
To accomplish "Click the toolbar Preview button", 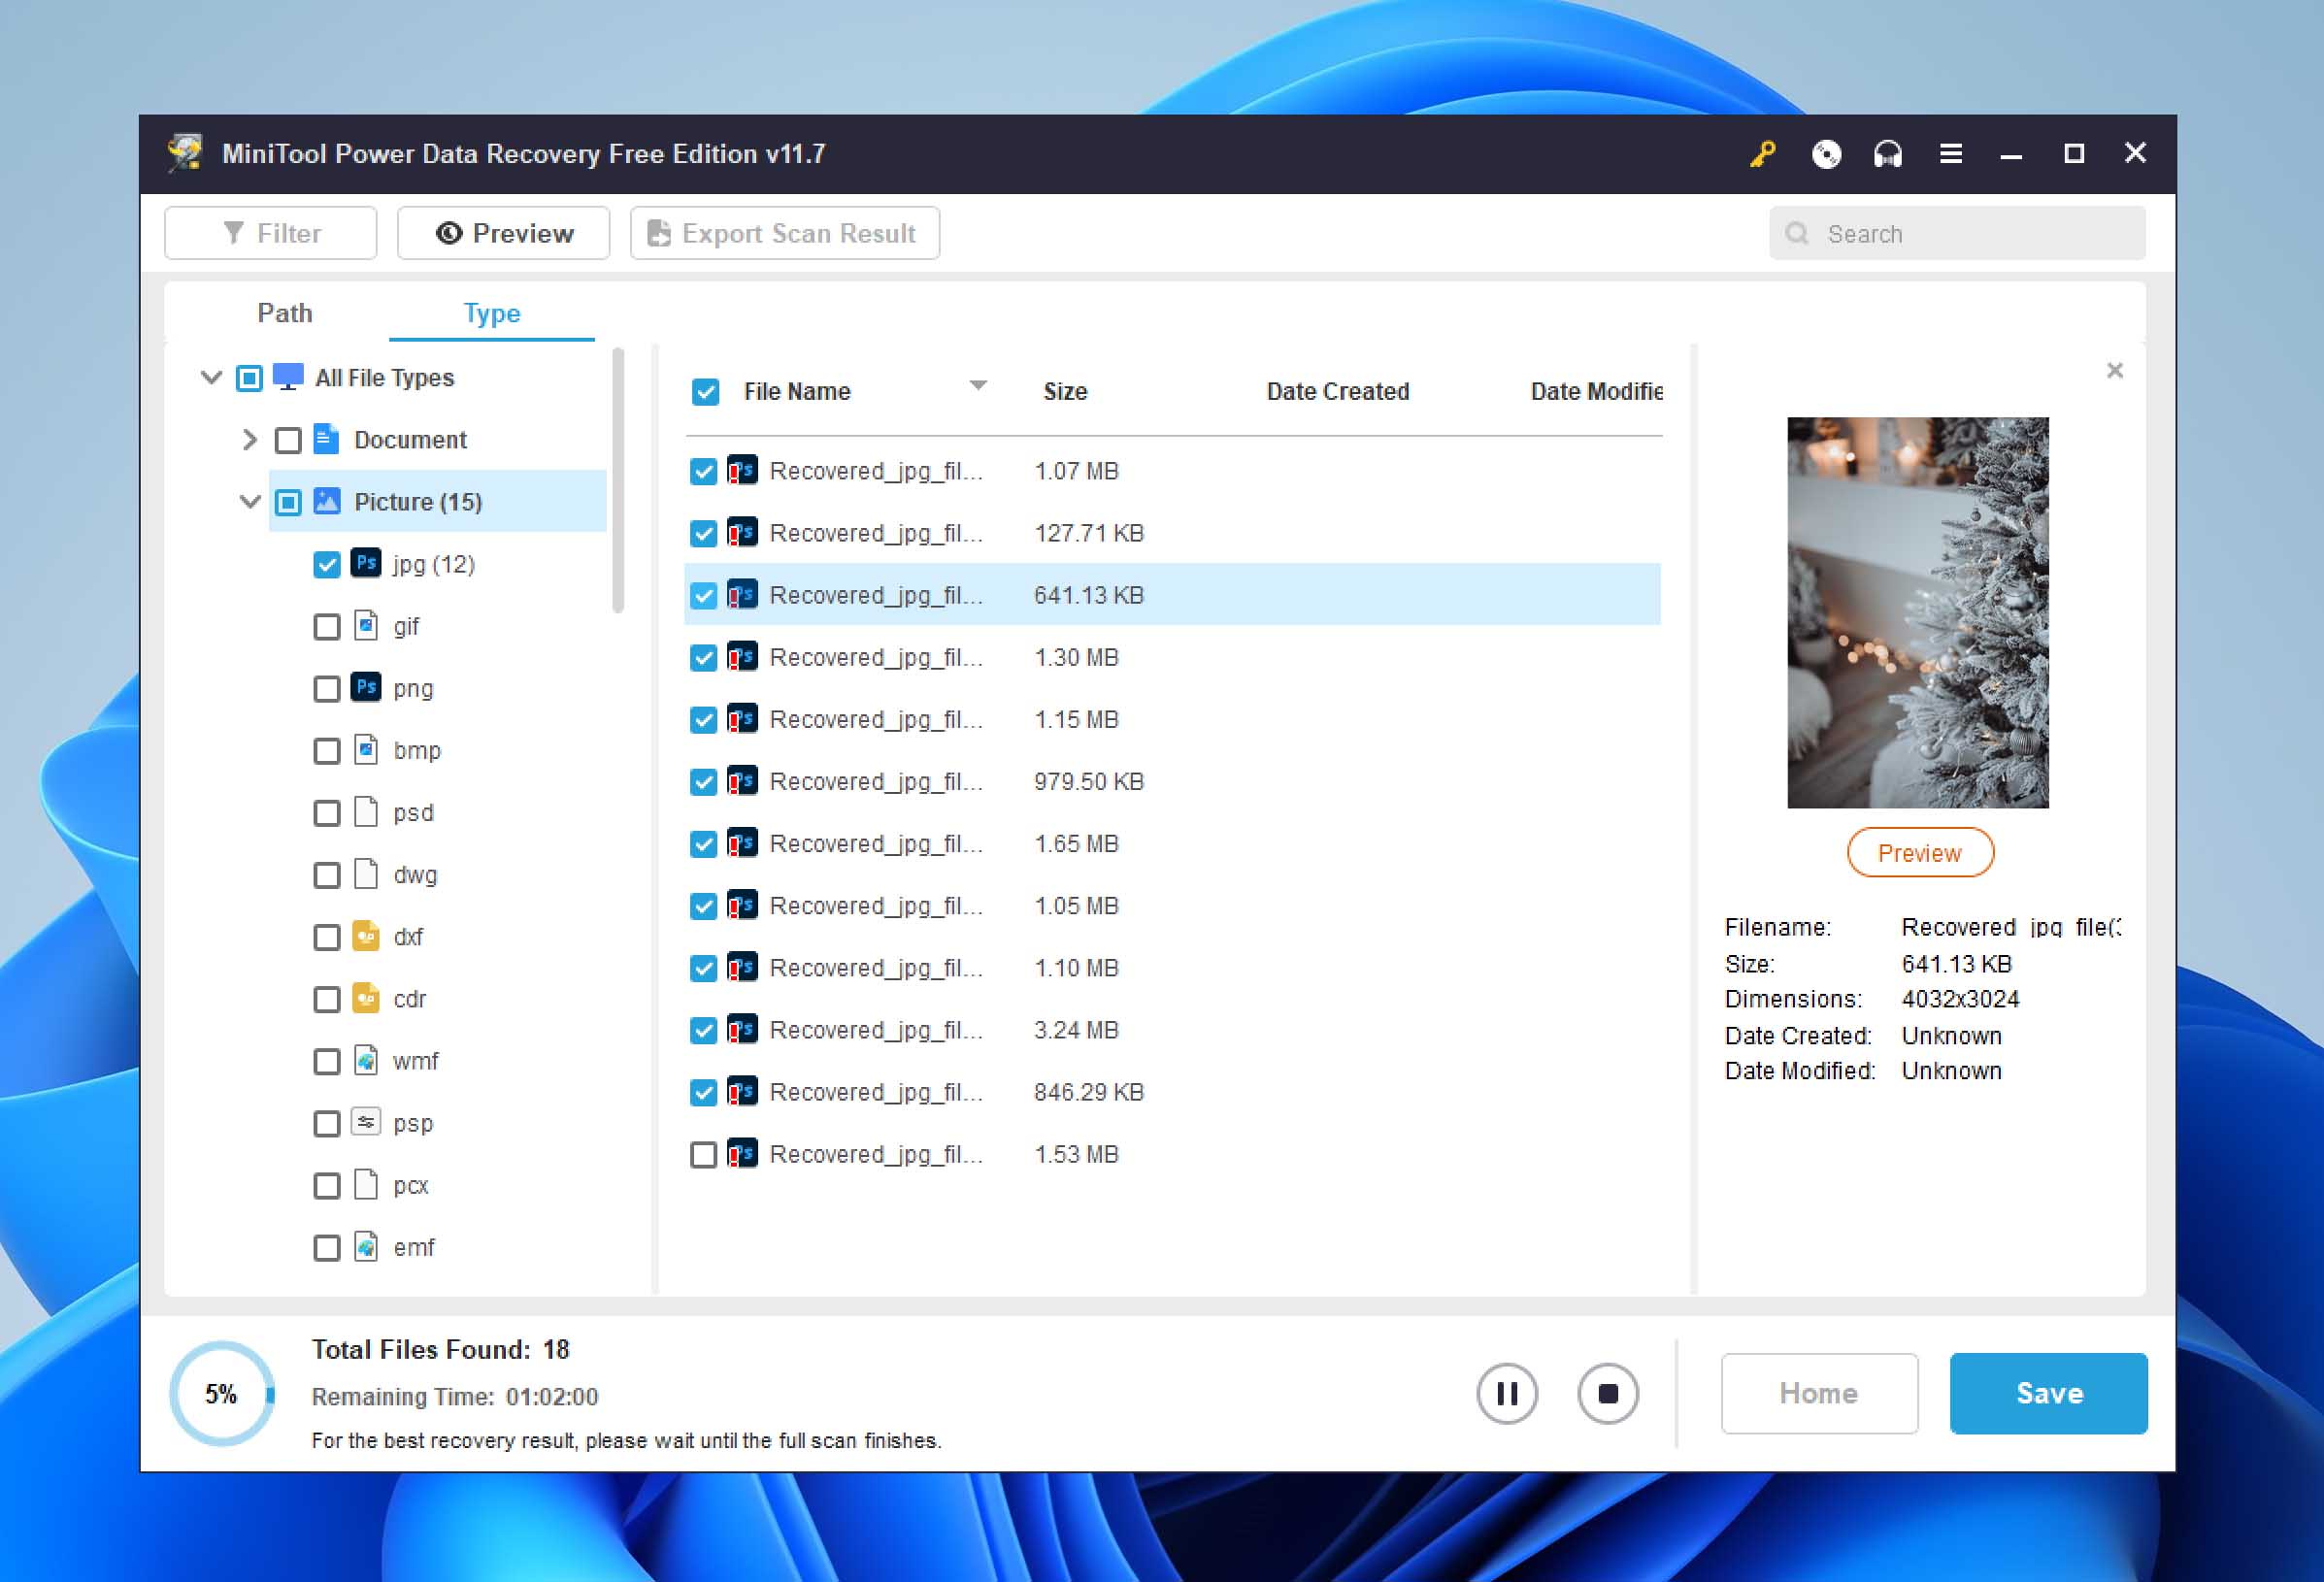I will pyautogui.click(x=503, y=233).
